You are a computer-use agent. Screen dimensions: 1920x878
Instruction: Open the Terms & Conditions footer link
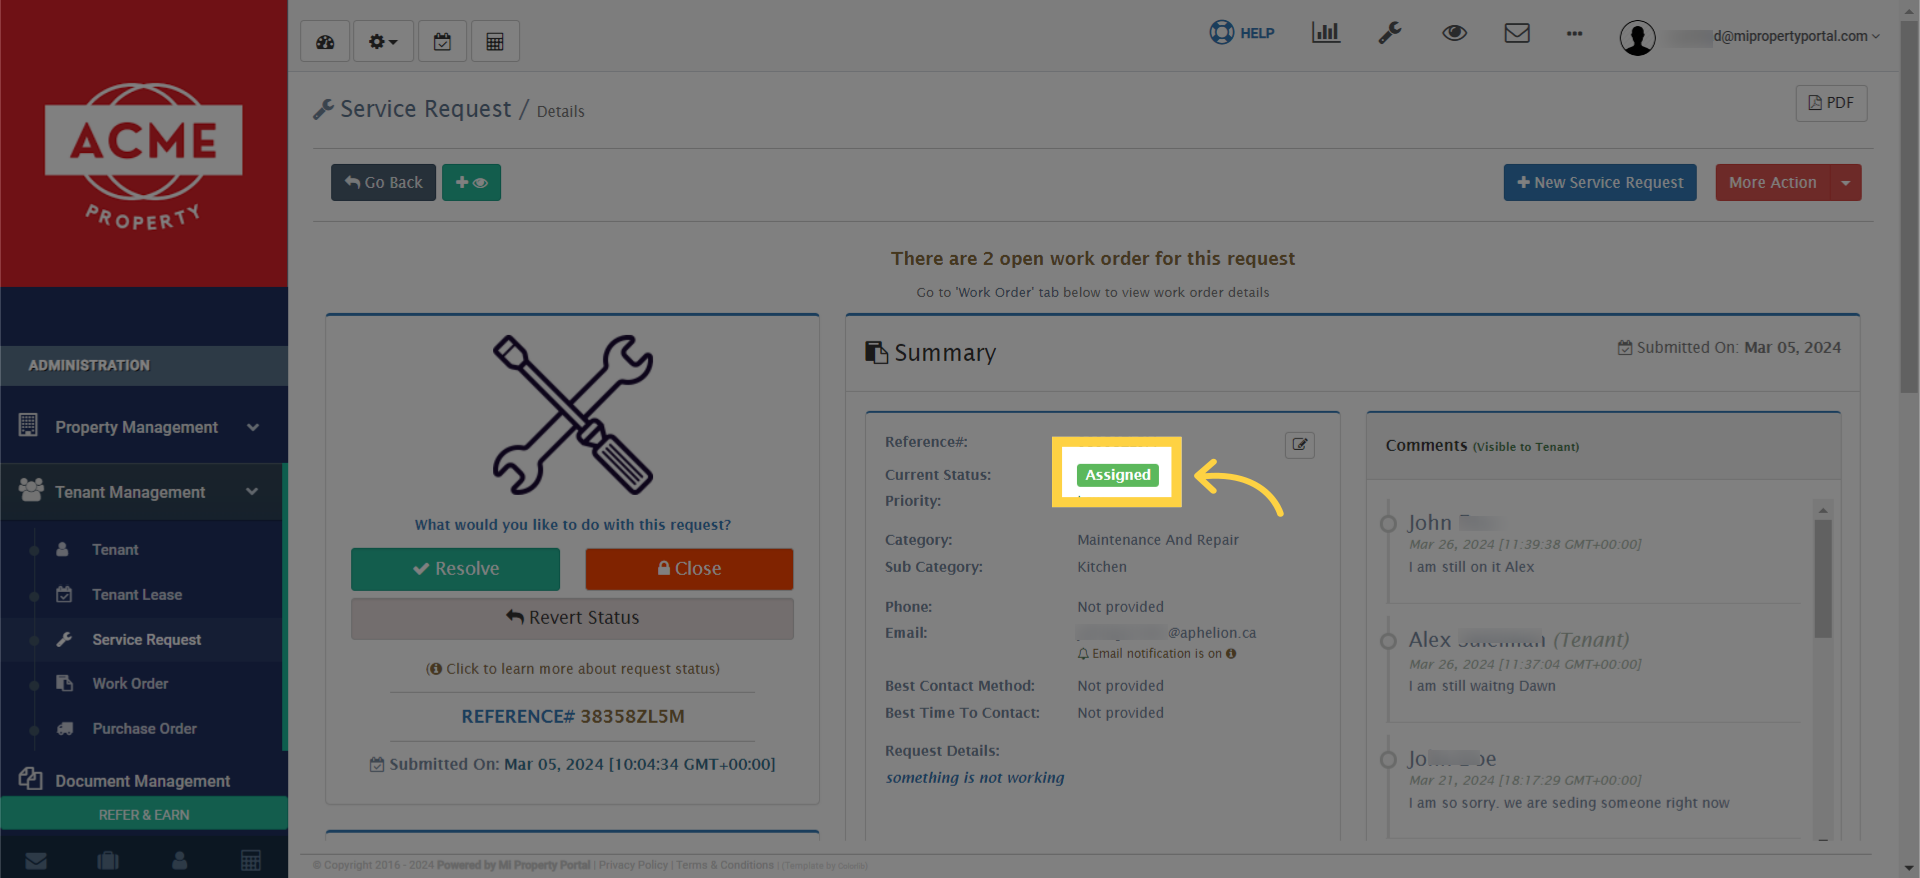tap(725, 866)
